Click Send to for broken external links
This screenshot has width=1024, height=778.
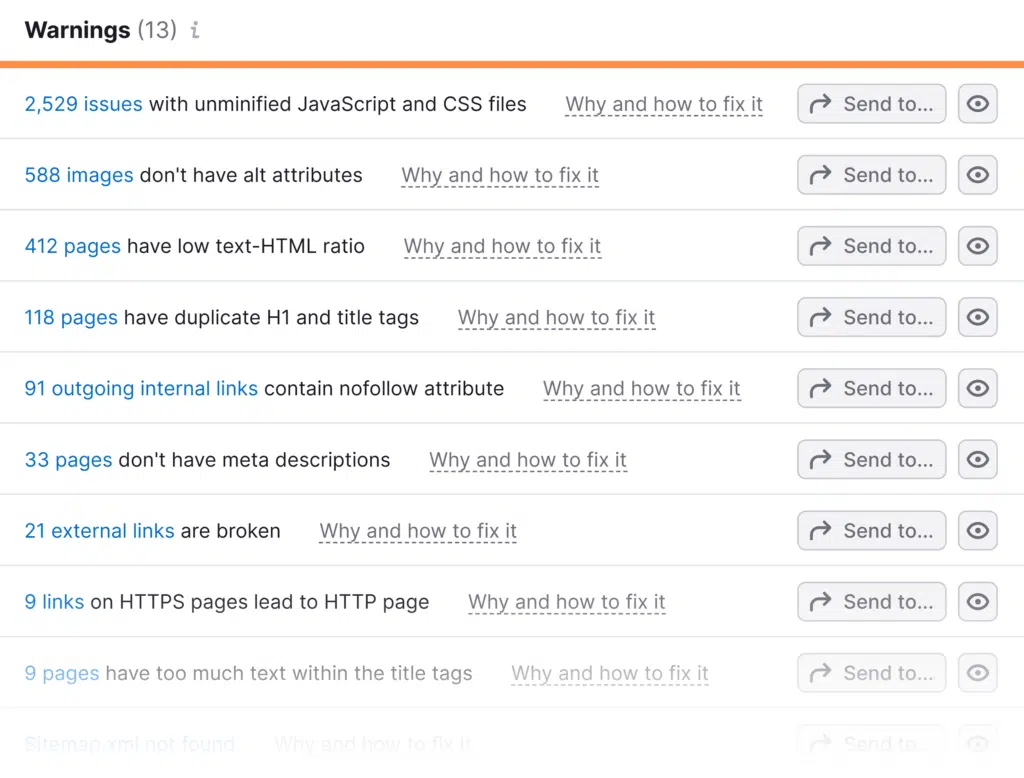[871, 531]
